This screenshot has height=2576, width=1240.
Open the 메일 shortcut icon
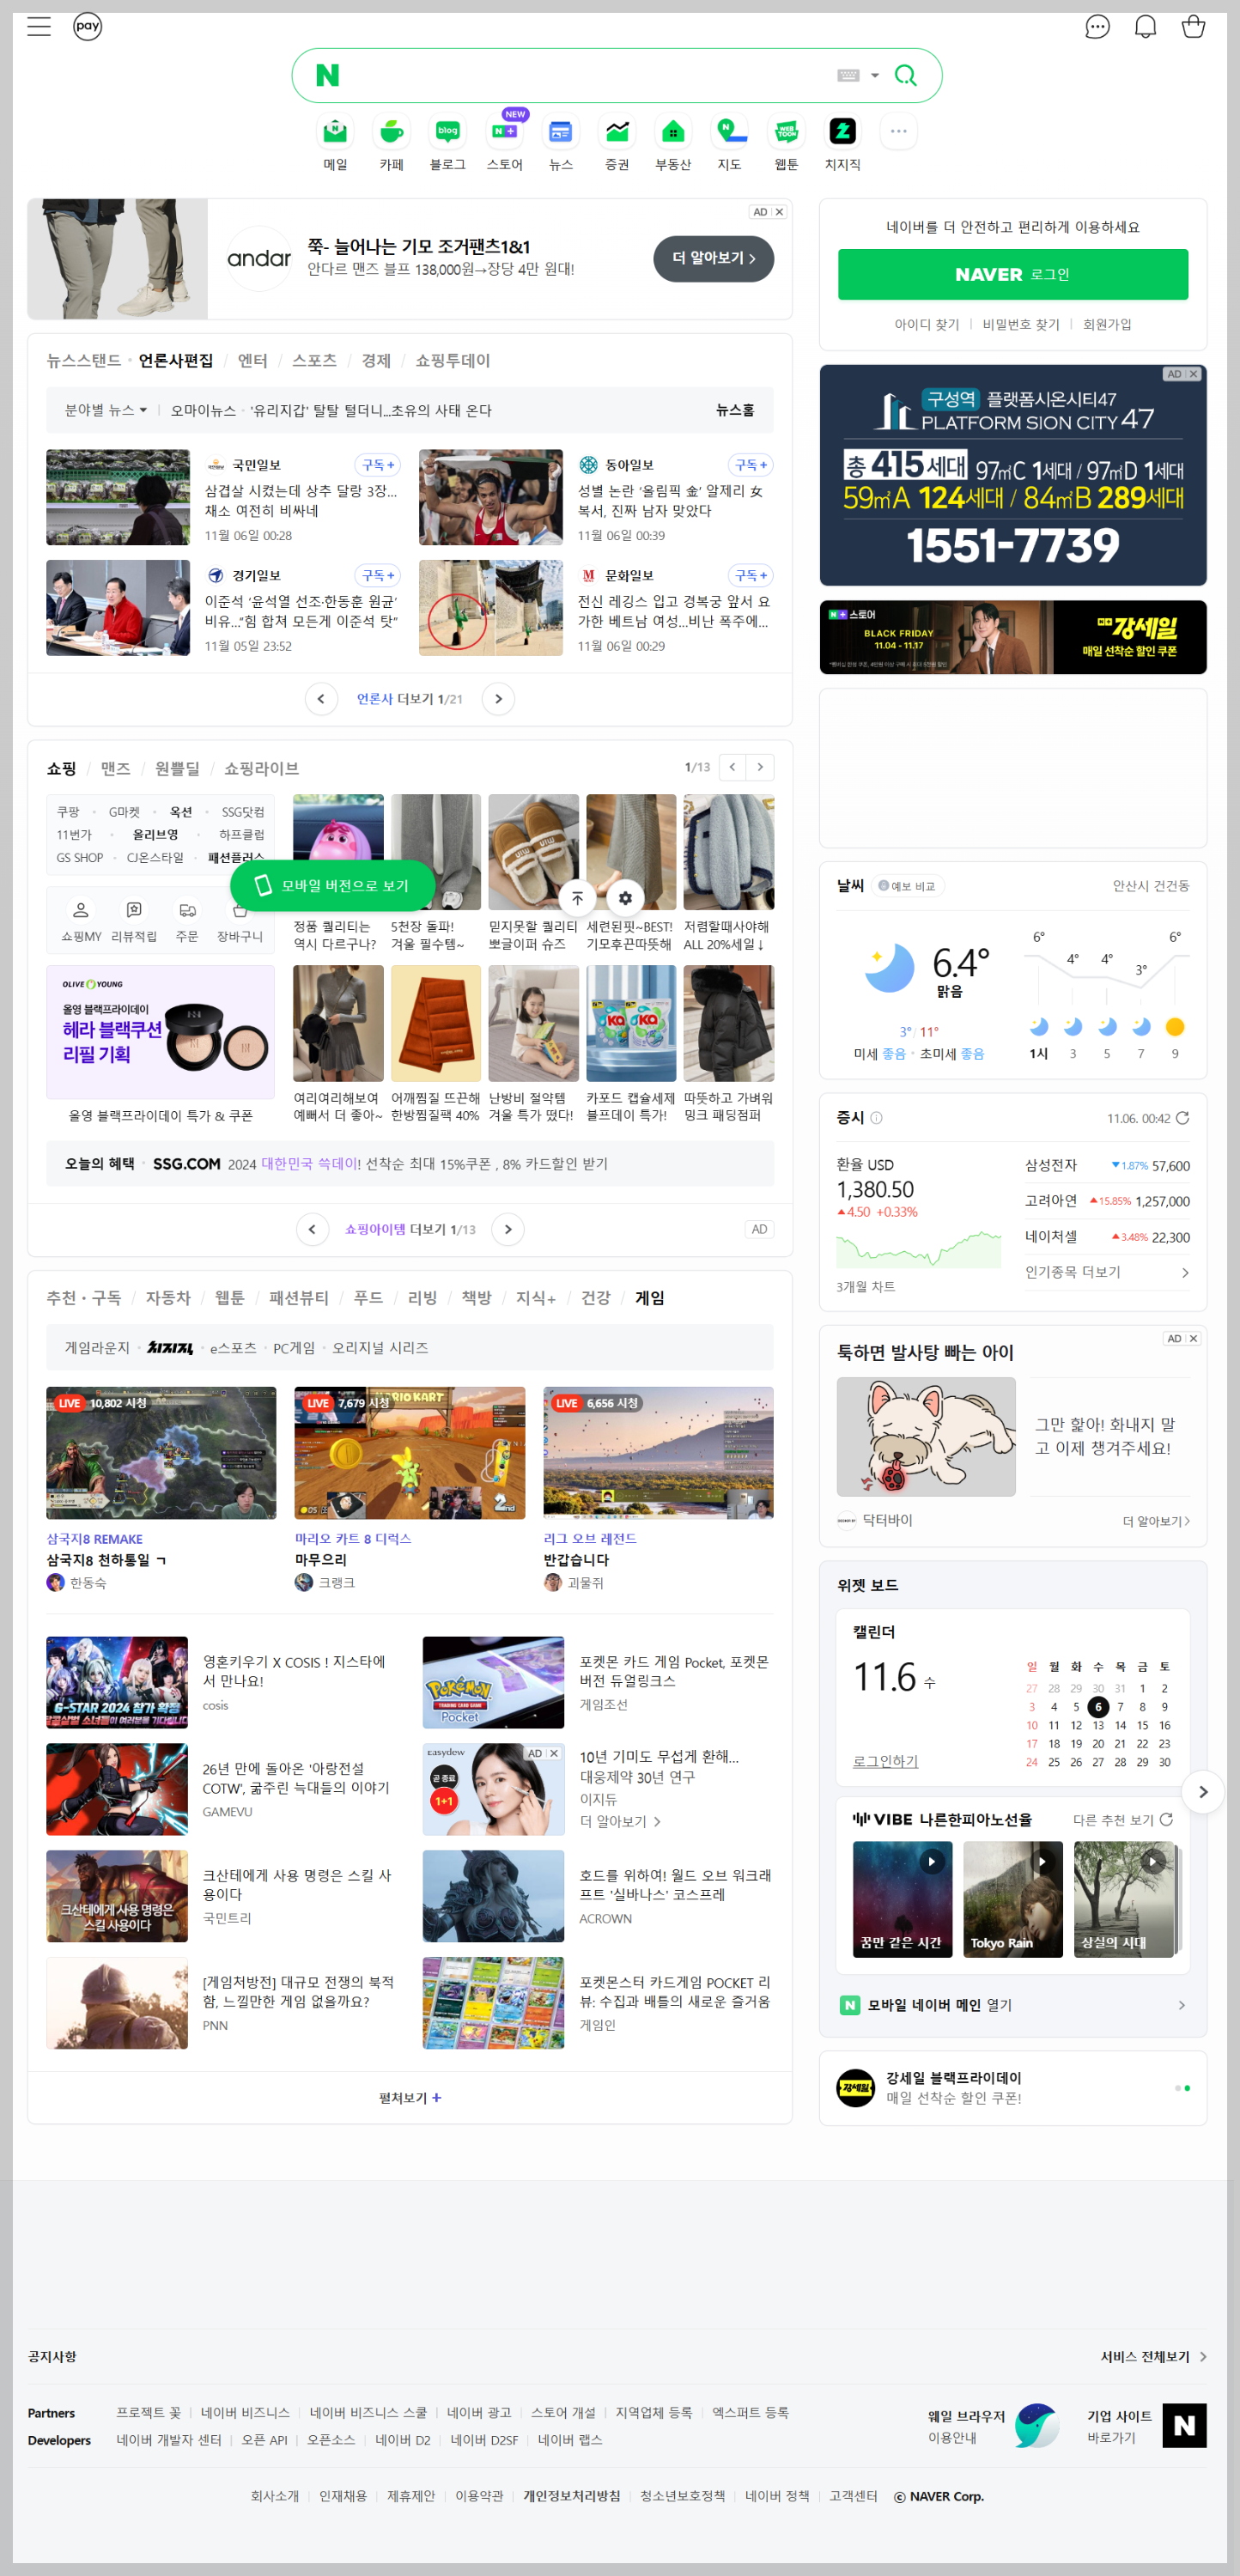click(x=335, y=131)
